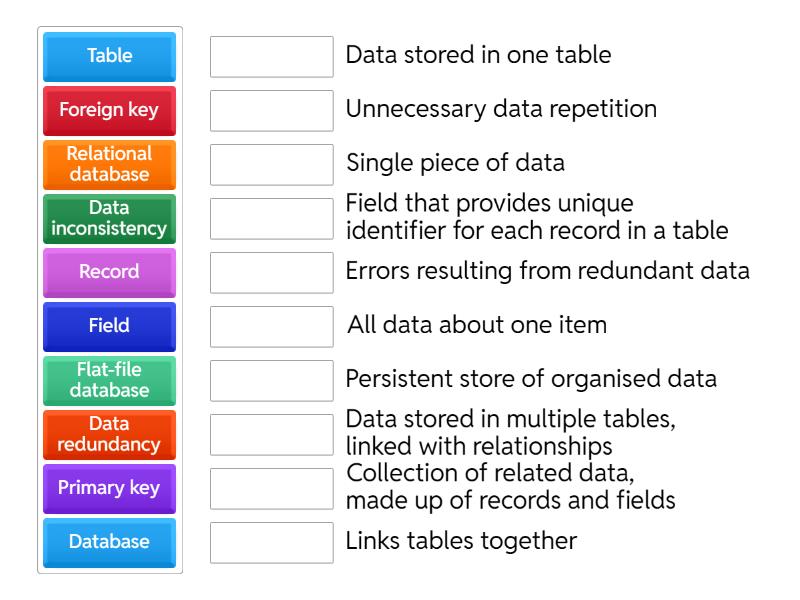Click slot for 'Persistent store of organised data'

271,381
